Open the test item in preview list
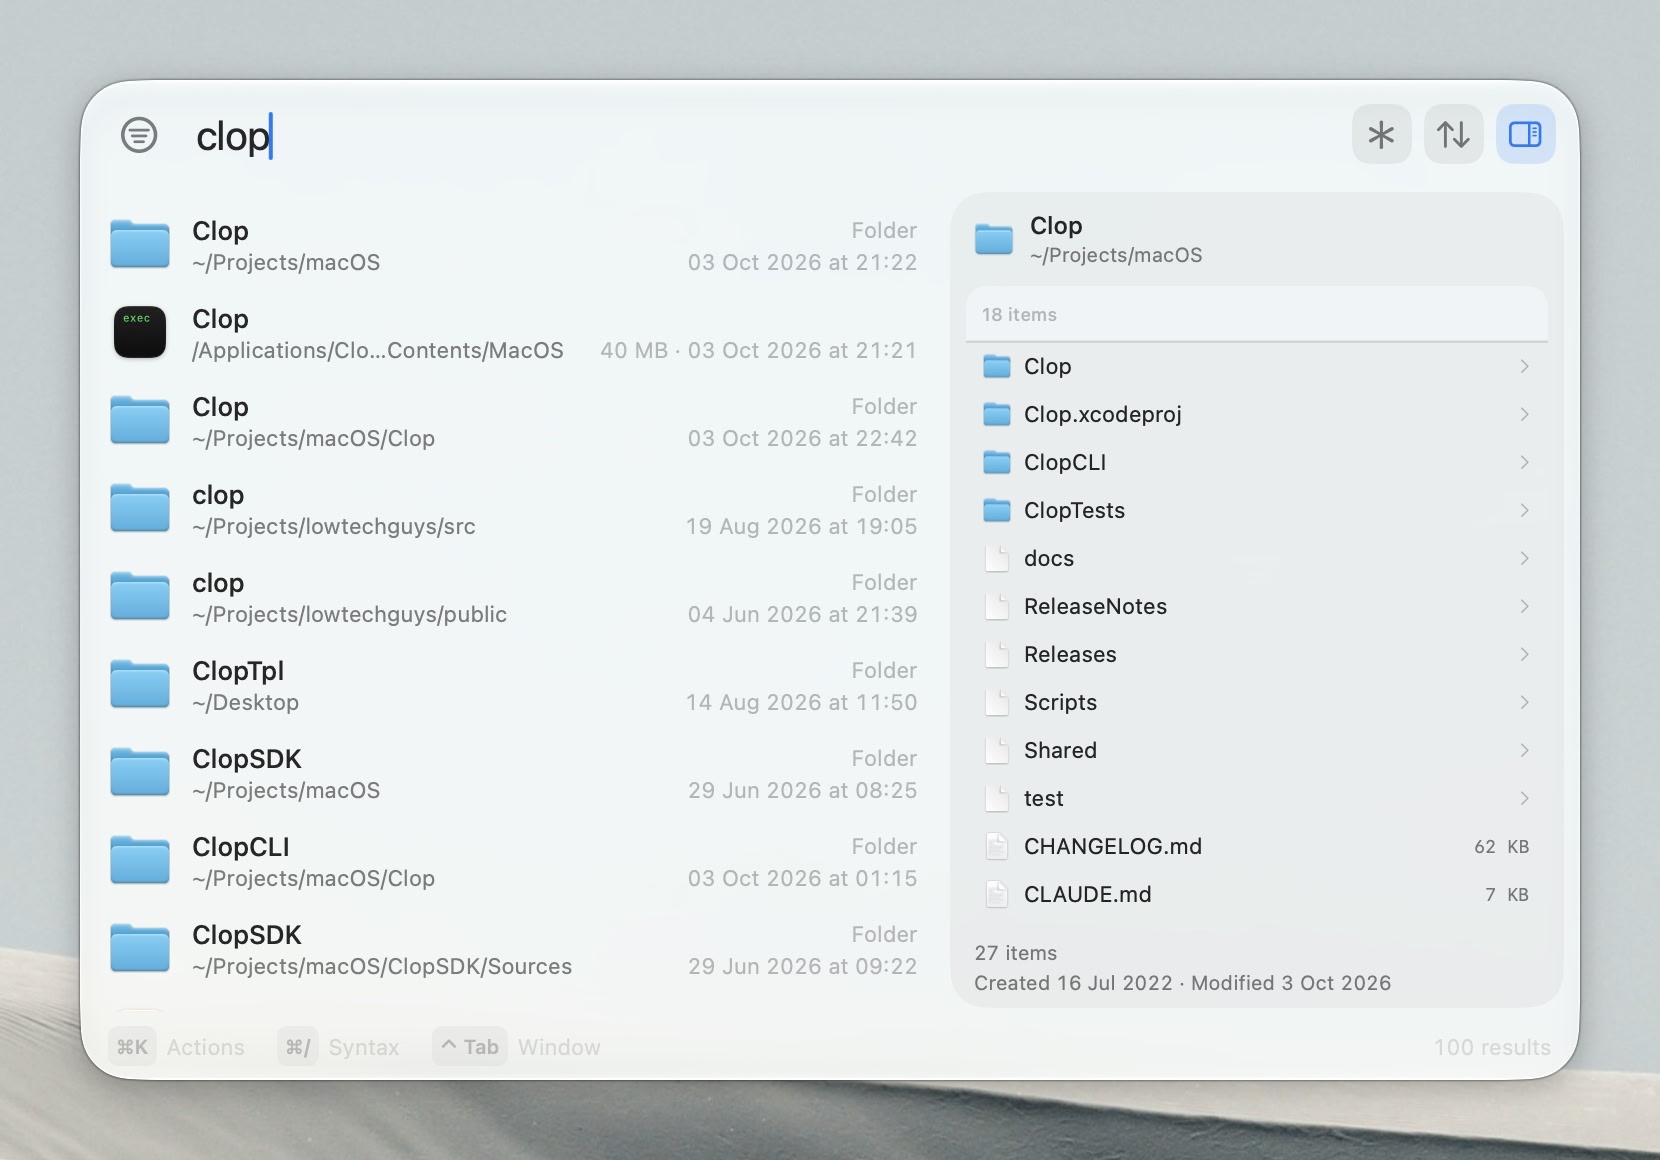This screenshot has height=1160, width=1660. tap(1257, 798)
